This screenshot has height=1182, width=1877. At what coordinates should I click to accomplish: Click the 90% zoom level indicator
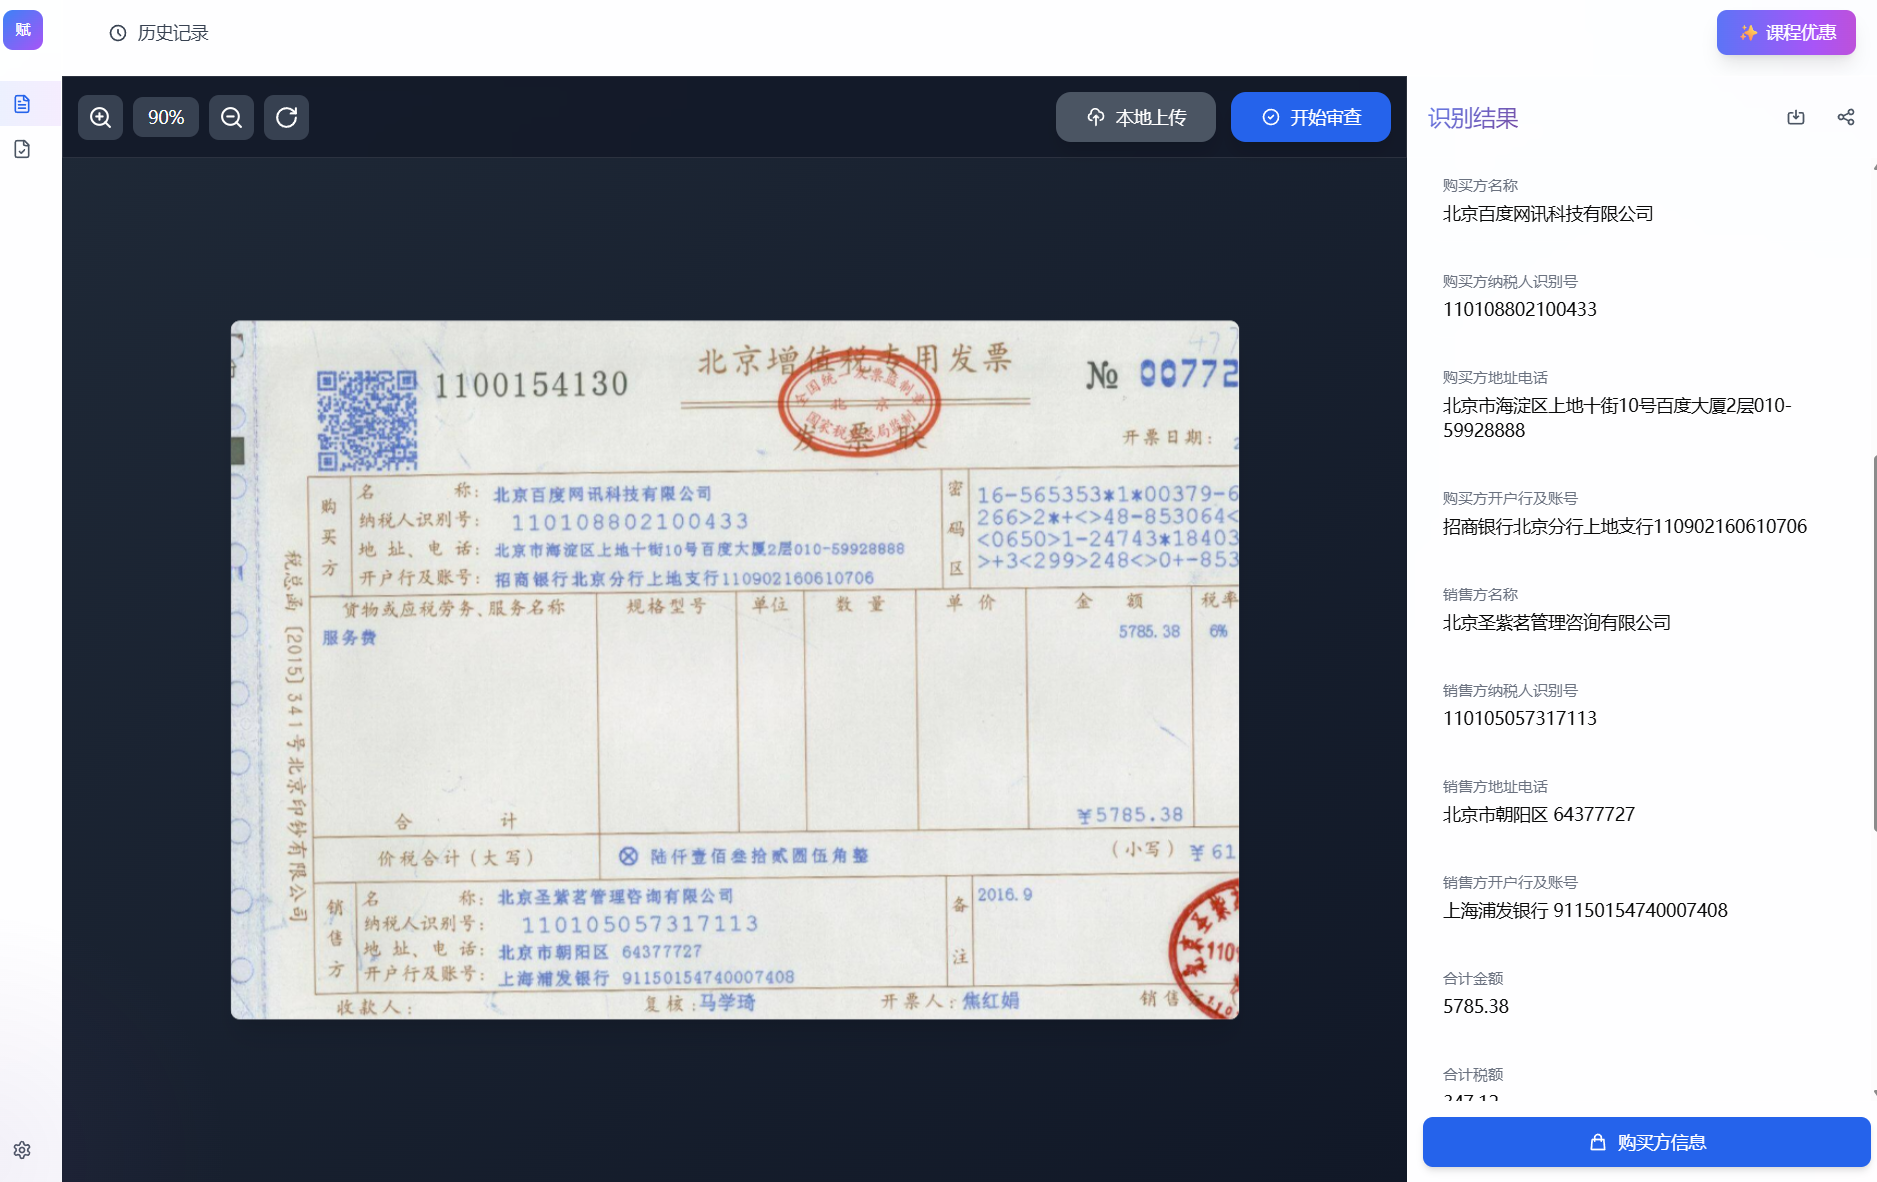tap(166, 117)
